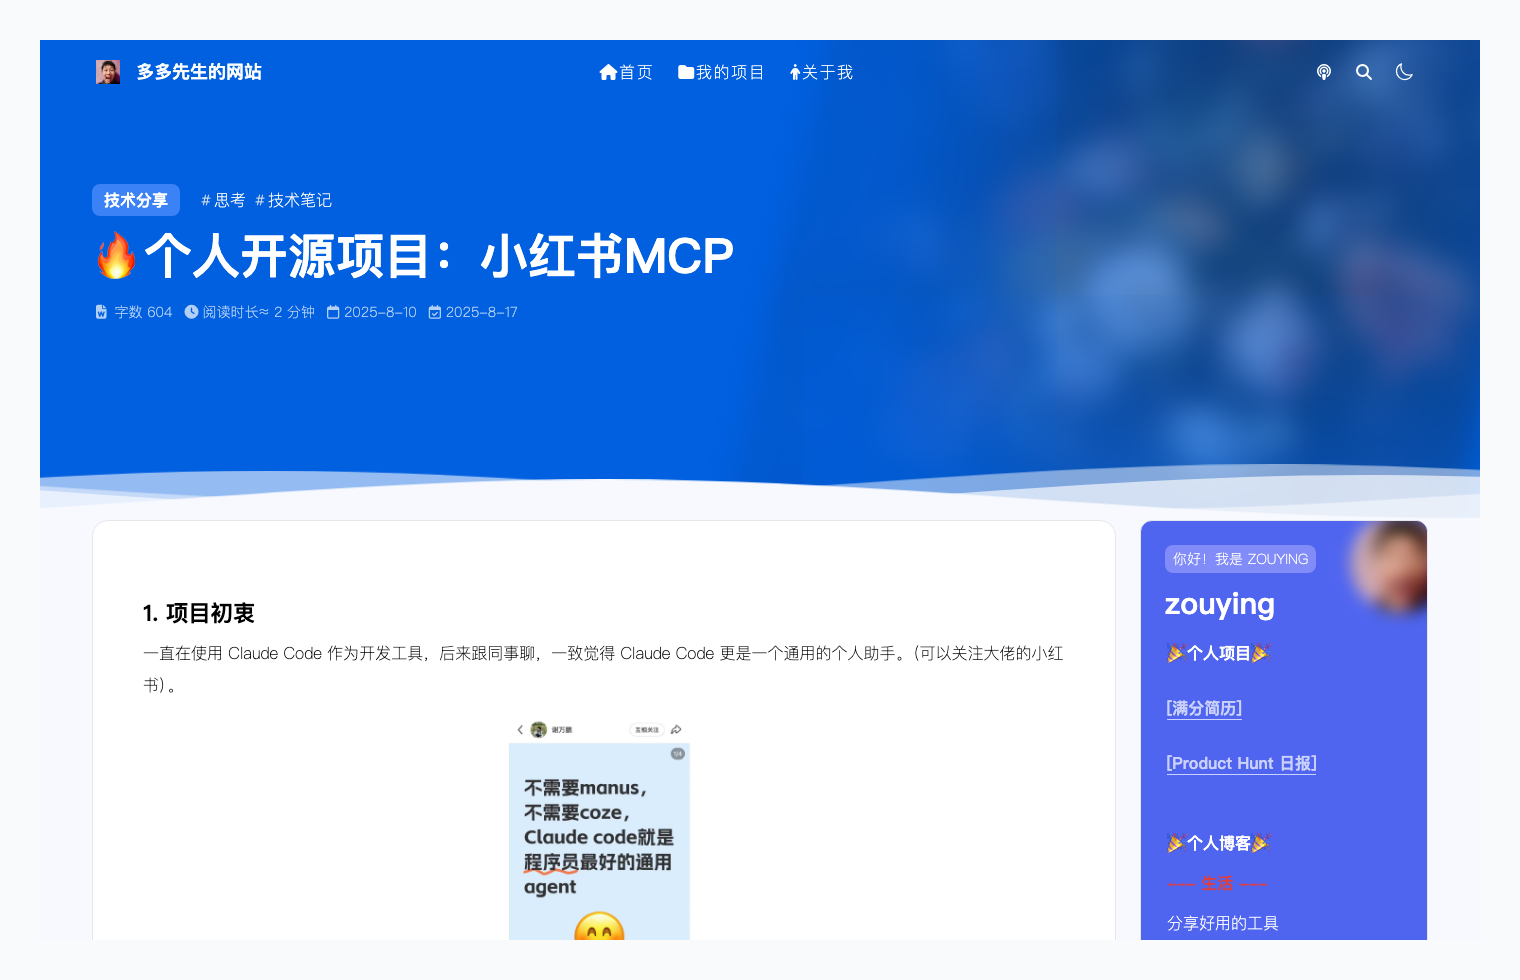The image size is (1520, 980).
Task: Click the 🎉个人博客🎉 heading in sidebar
Action: click(x=1218, y=843)
